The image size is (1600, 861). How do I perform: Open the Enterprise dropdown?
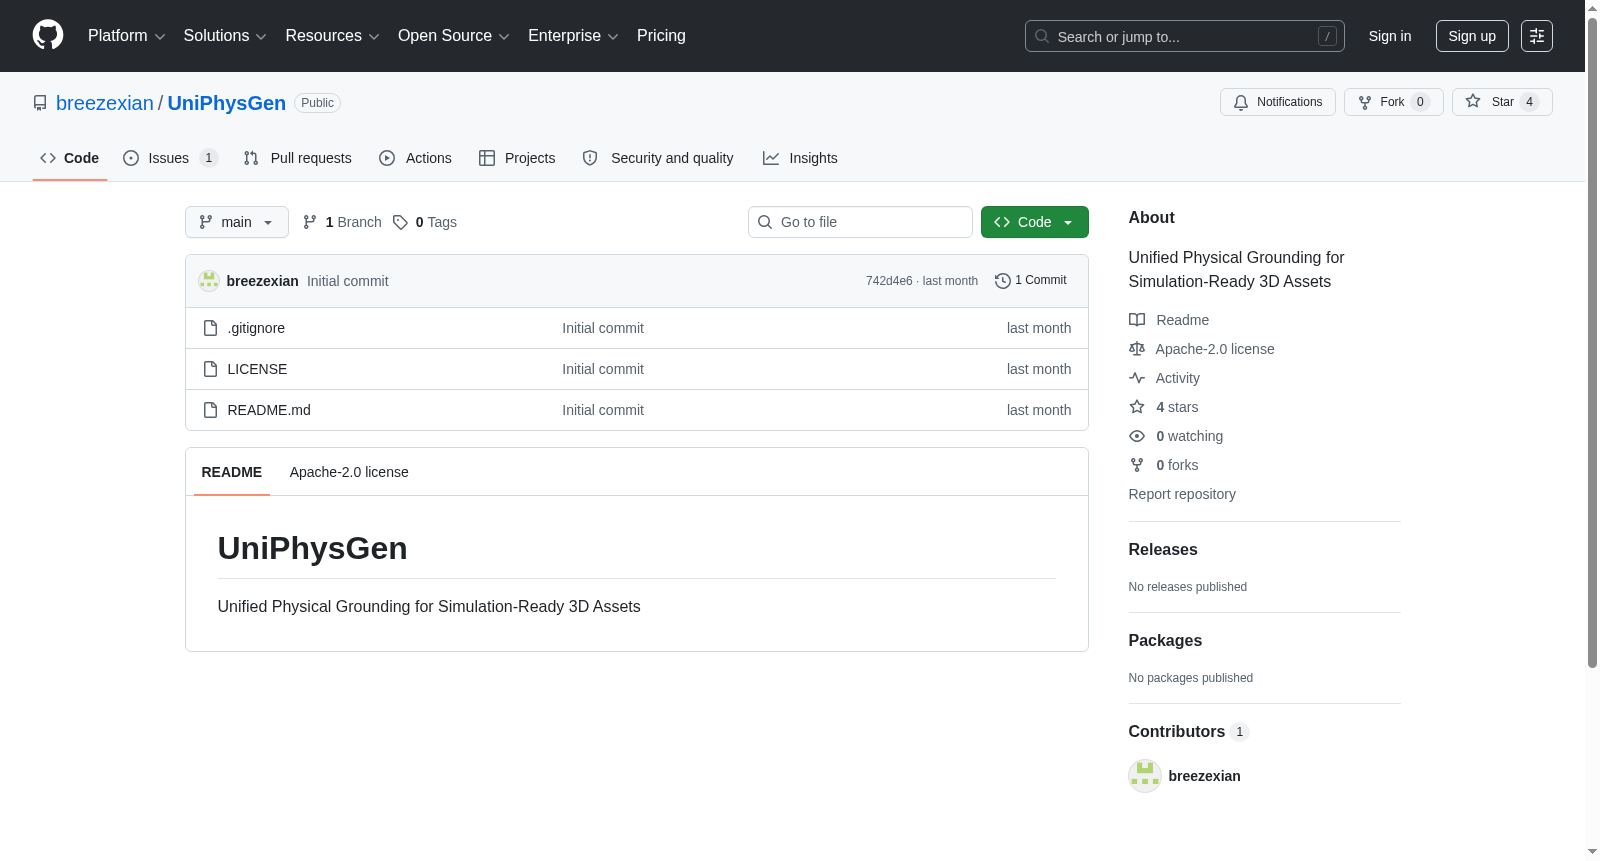pos(573,36)
